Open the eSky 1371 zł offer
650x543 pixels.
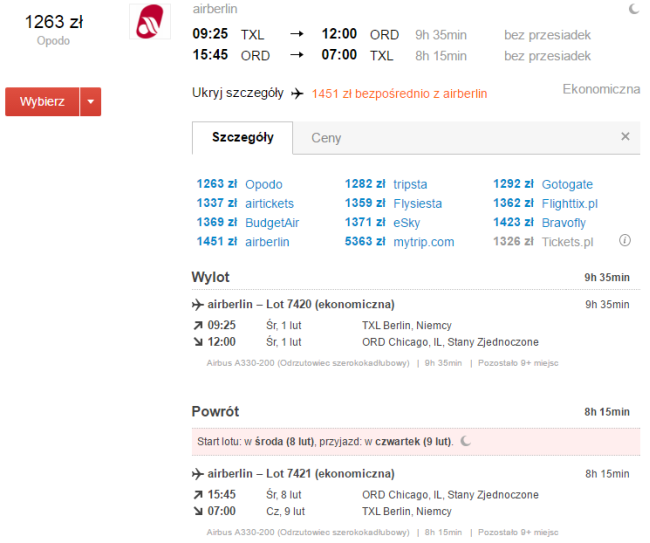[x=383, y=222]
